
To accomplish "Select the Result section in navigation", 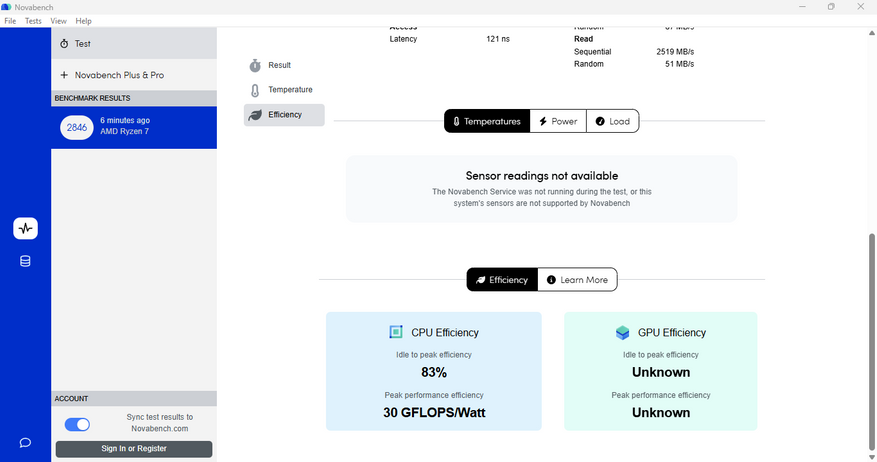I will click(x=279, y=65).
